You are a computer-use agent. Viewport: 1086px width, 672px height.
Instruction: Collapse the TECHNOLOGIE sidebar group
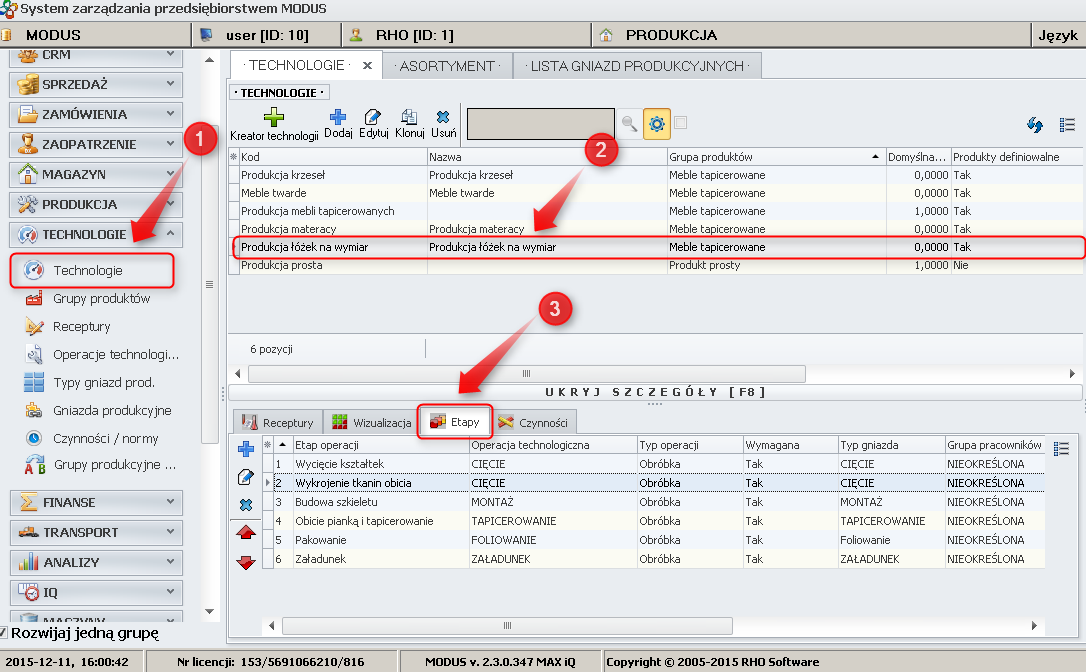tap(96, 235)
